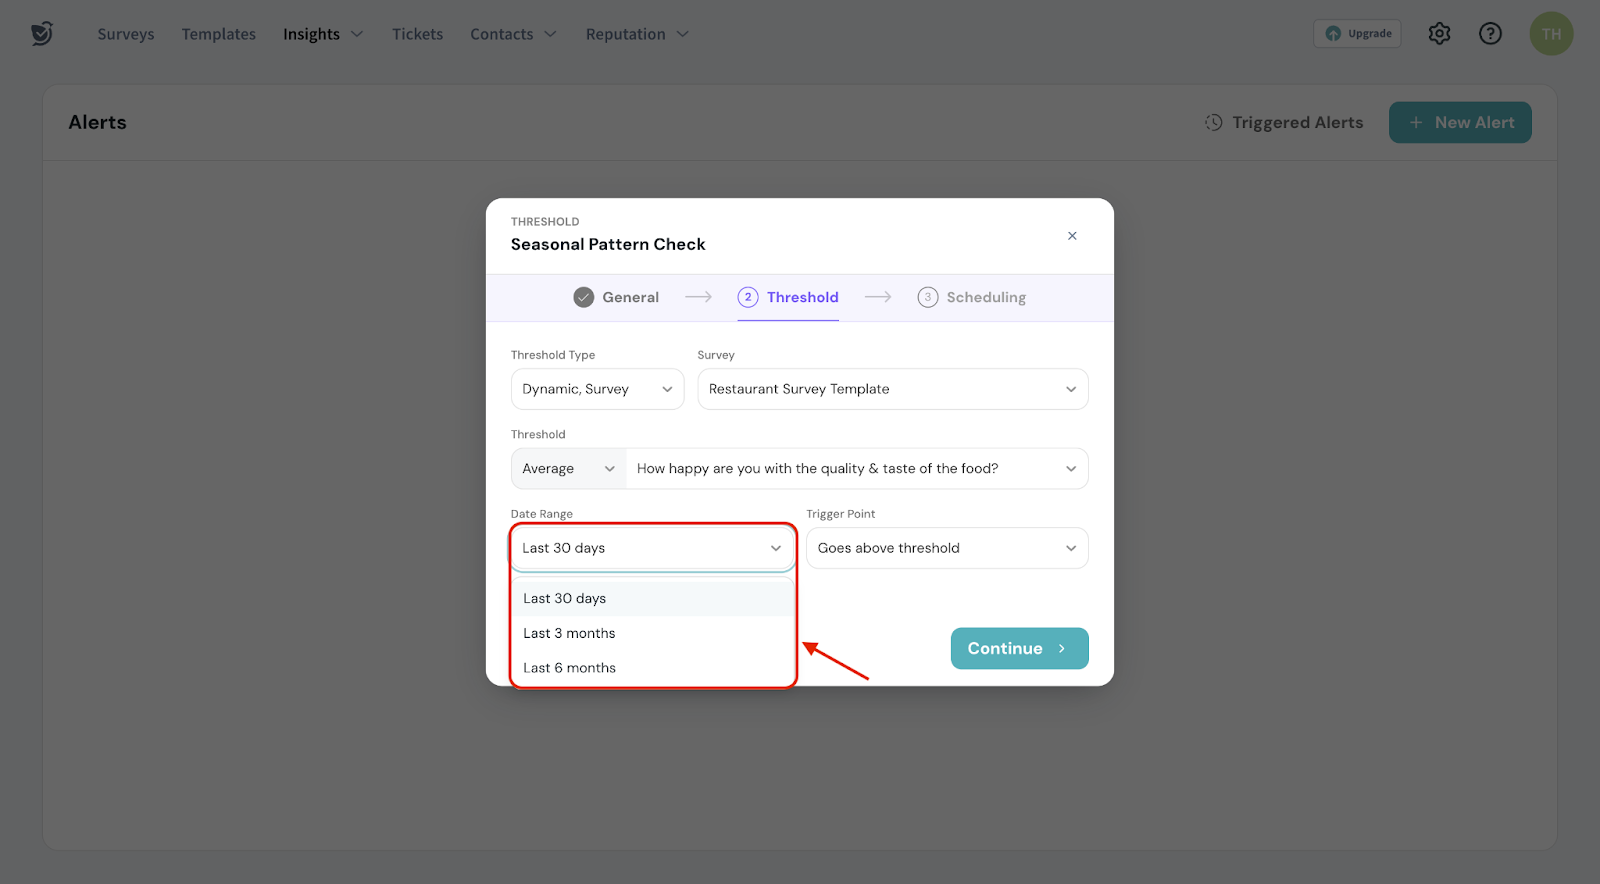Close the Seasonal Pattern Check dialog

point(1072,236)
